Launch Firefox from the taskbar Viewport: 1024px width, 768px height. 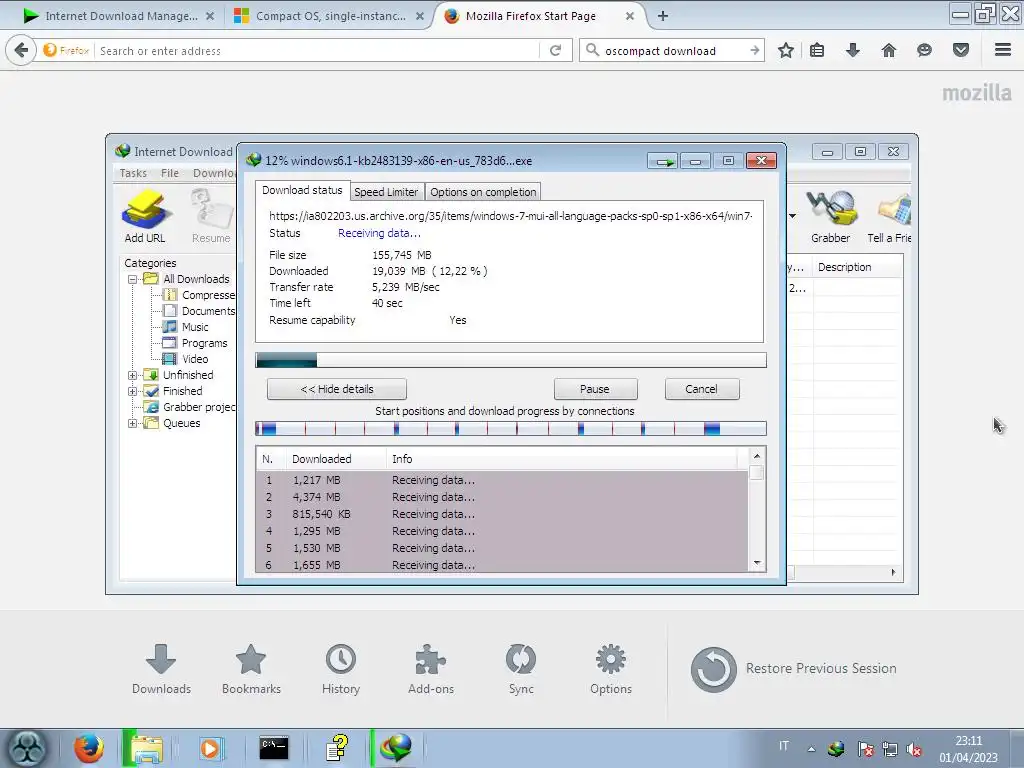(89, 748)
